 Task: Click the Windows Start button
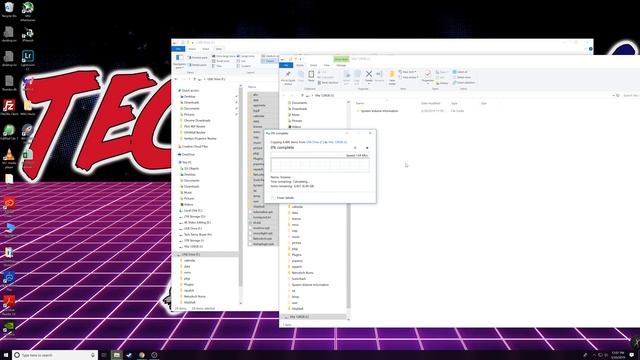6,355
